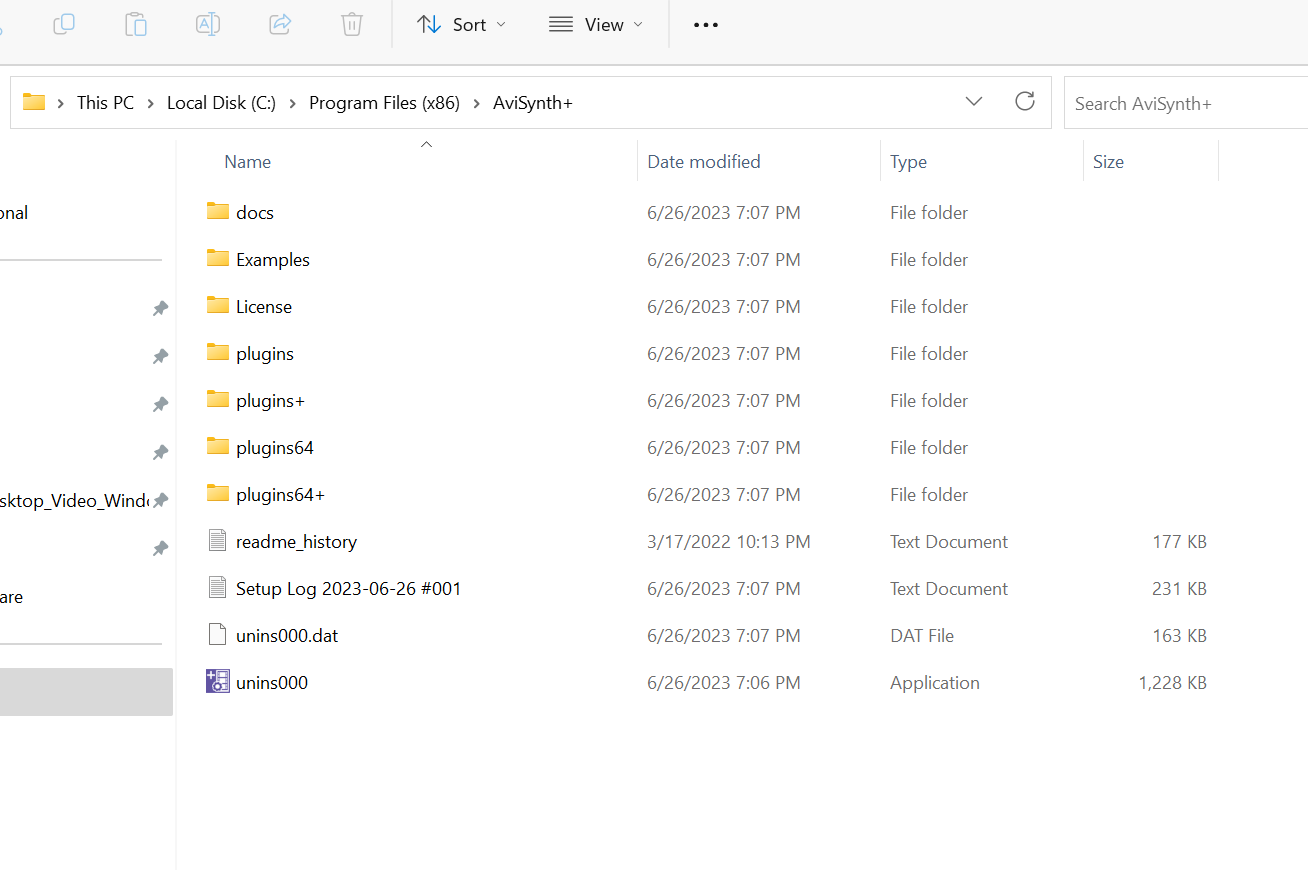Navigate to Program Files (x86) breadcrumb
1308x870 pixels.
[384, 103]
